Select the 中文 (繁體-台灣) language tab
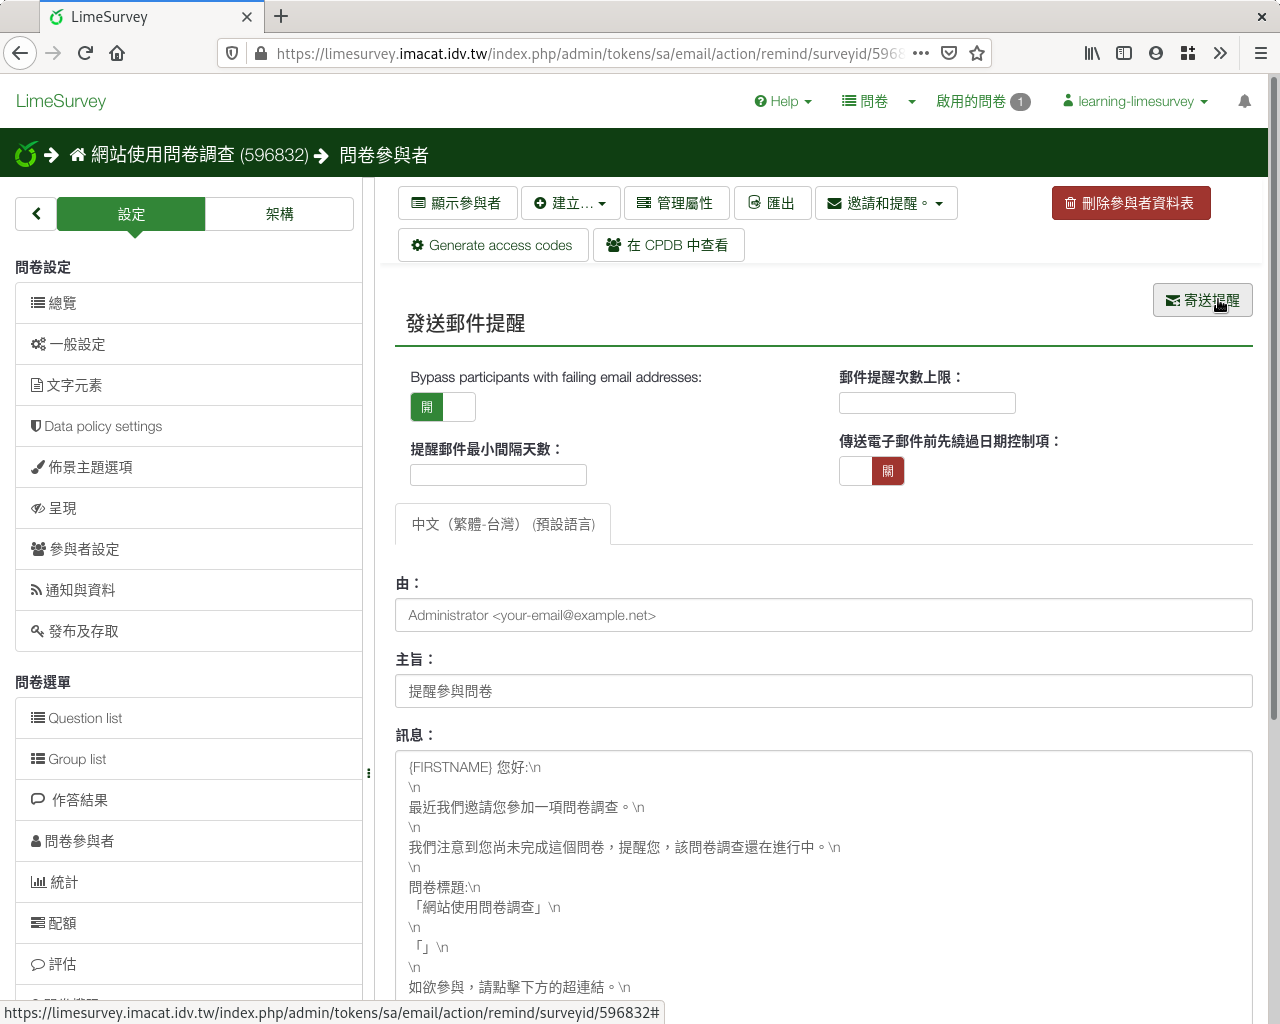 point(503,524)
